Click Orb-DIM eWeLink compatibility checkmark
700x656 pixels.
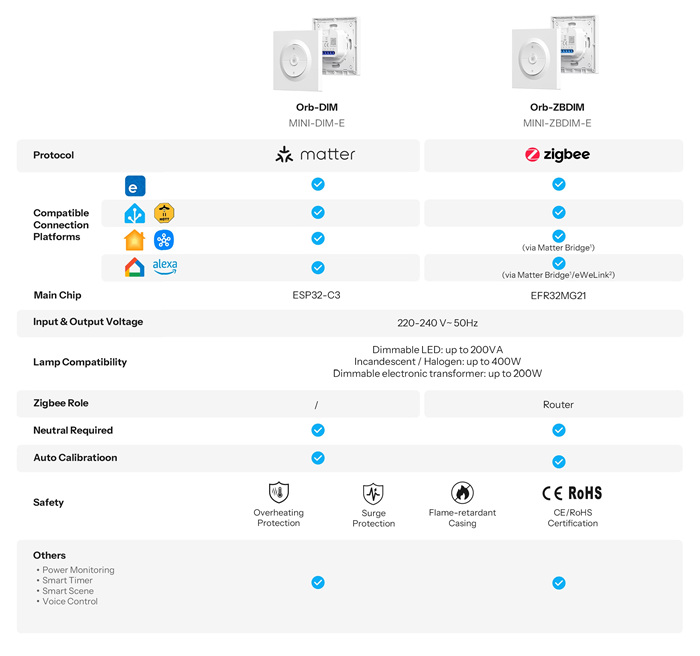point(318,185)
